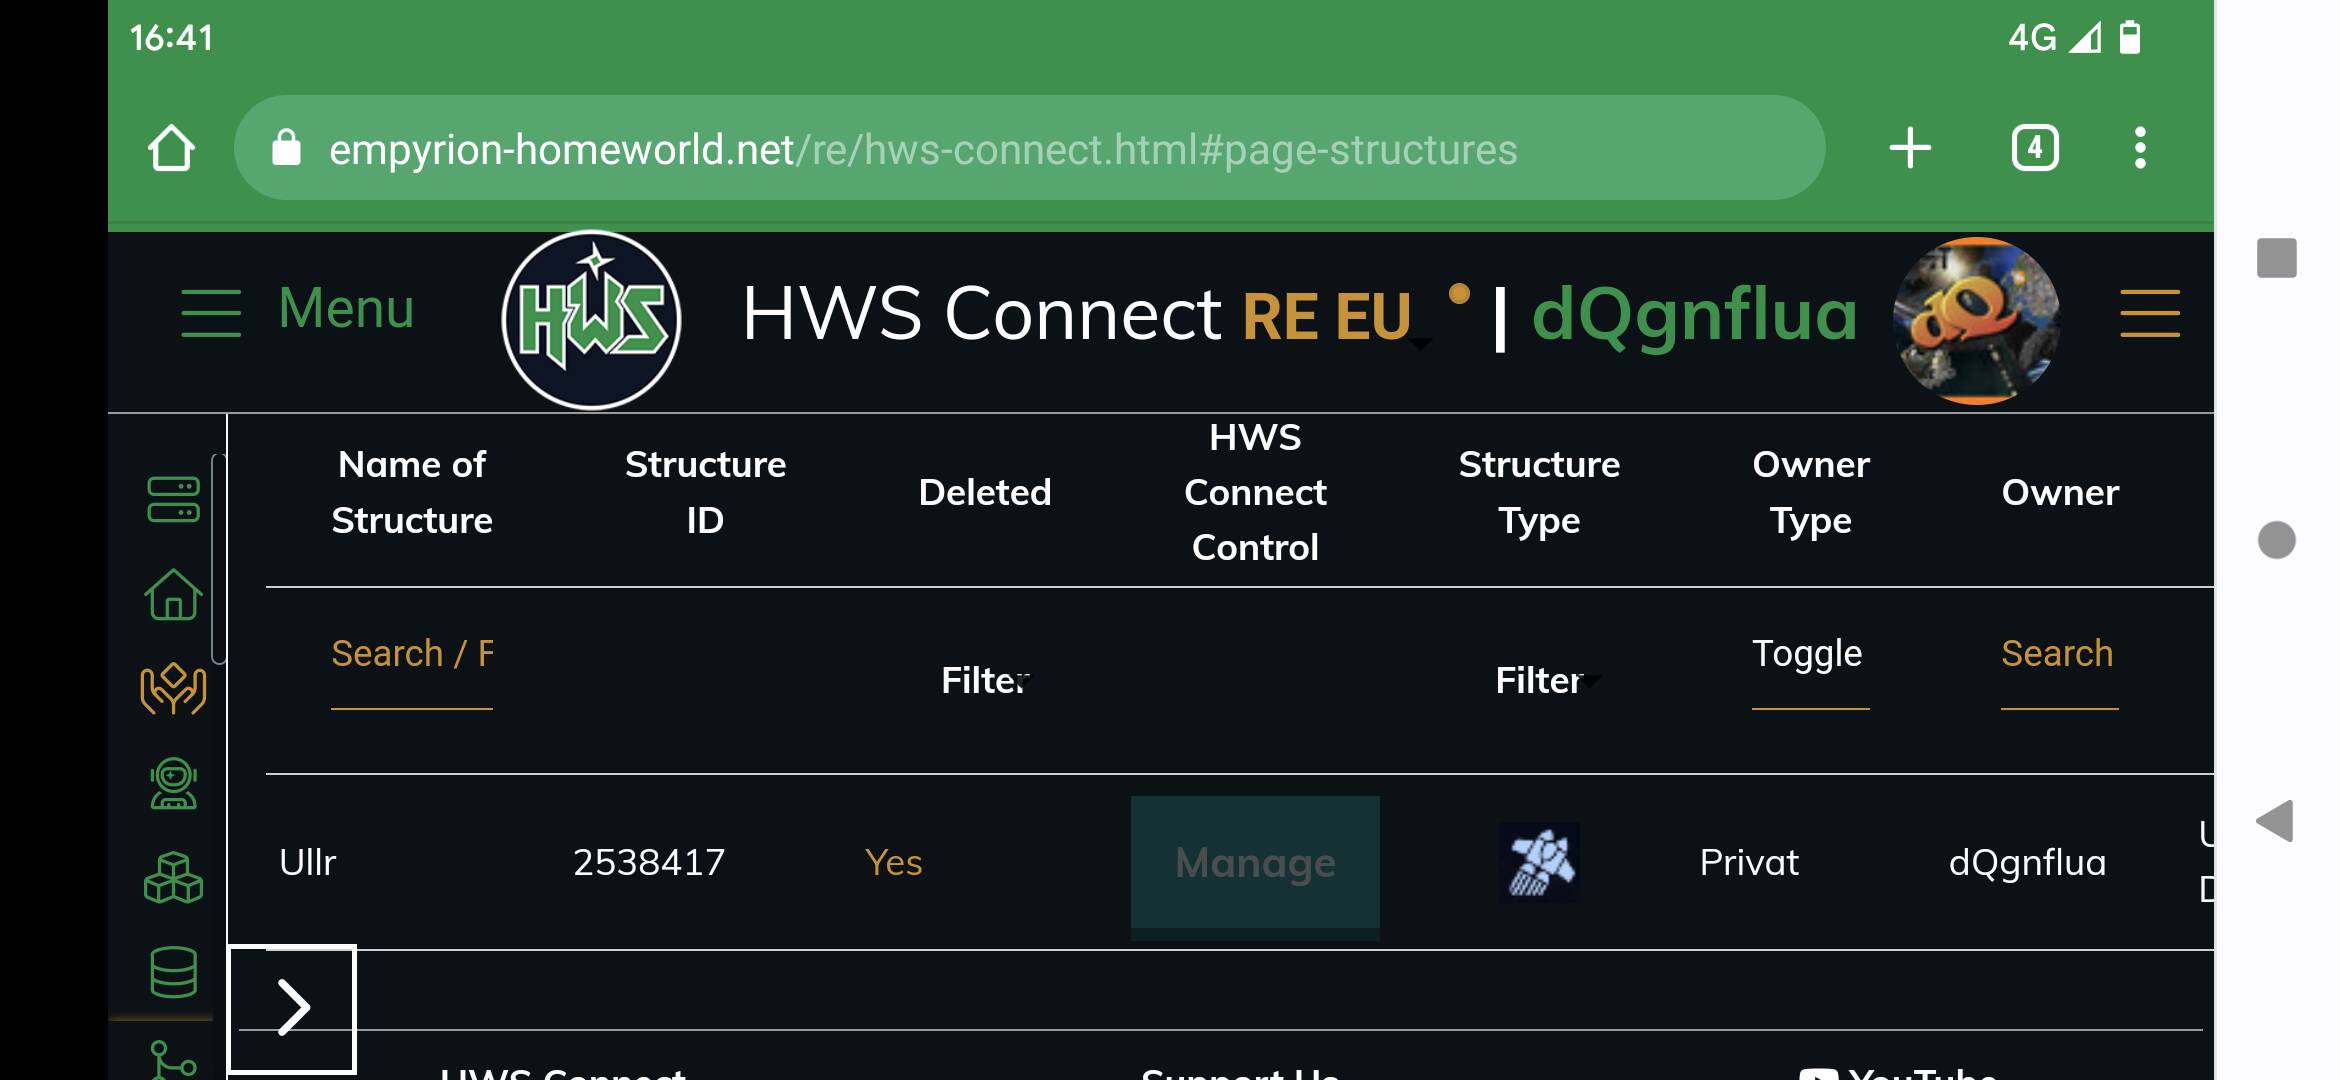Tap the Android home circle button
Image resolution: width=2340 pixels, height=1080 pixels.
pyautogui.click(x=2276, y=540)
